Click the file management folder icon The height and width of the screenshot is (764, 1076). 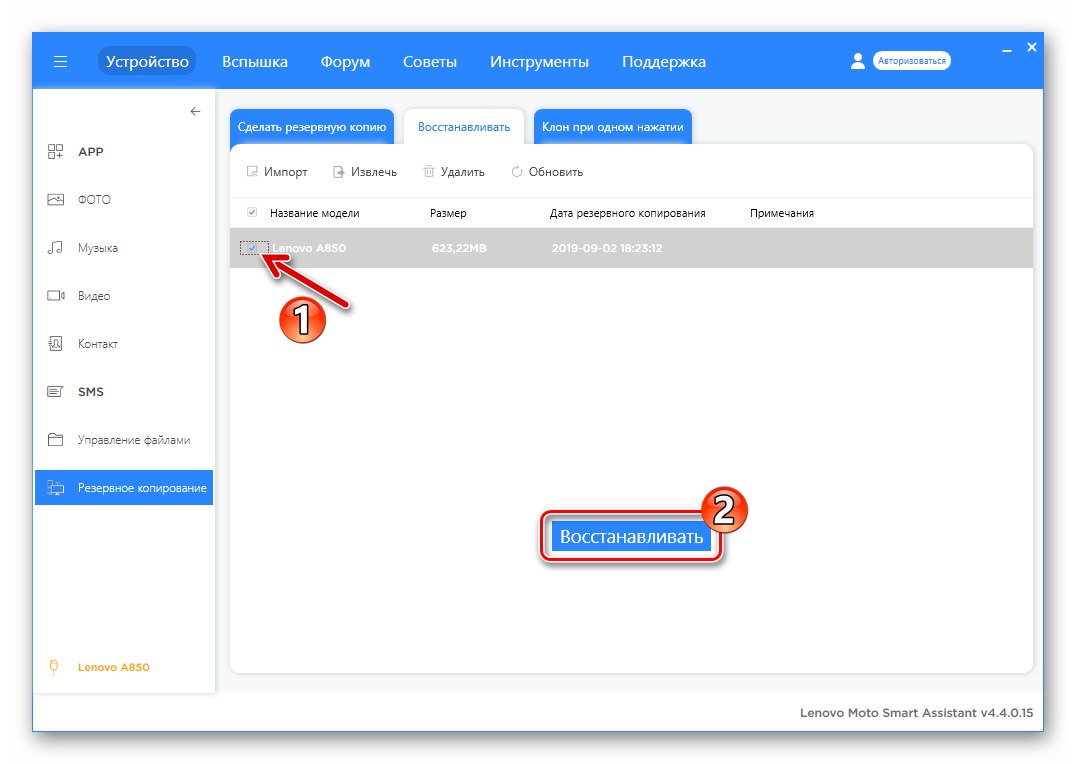[x=56, y=439]
